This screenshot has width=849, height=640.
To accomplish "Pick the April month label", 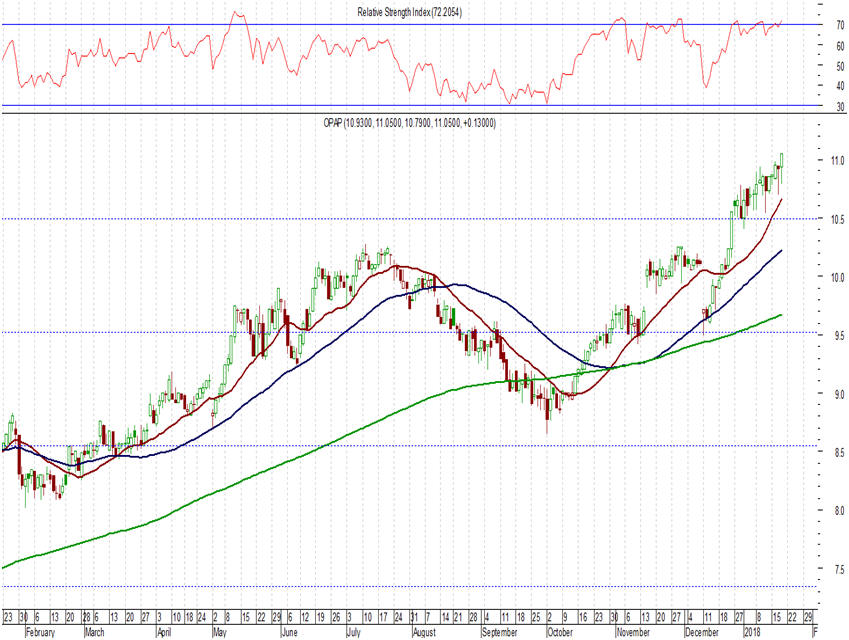I will click(165, 632).
